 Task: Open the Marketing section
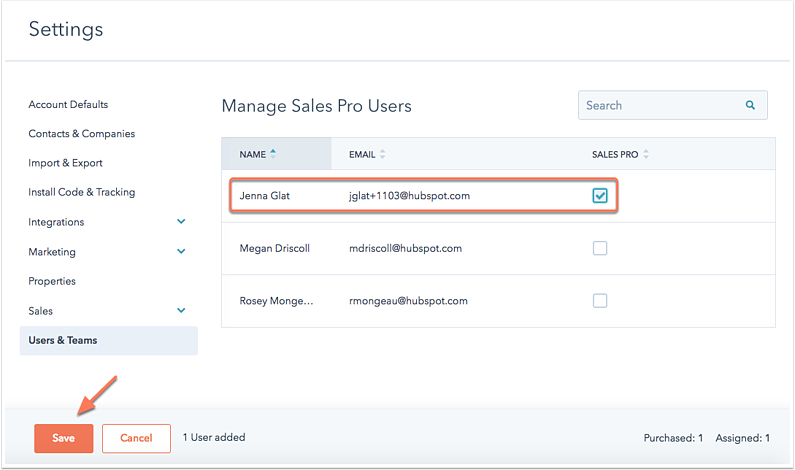(x=52, y=252)
